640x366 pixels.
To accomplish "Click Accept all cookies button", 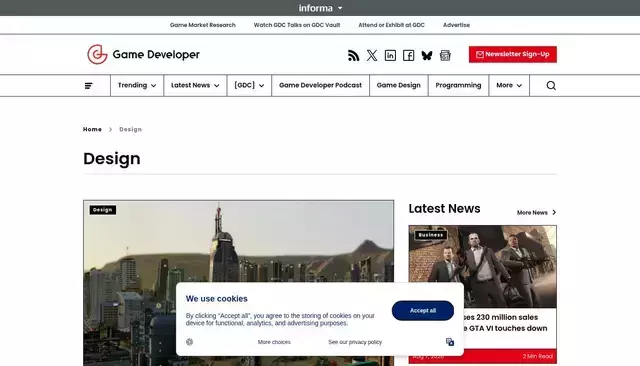I will [423, 311].
